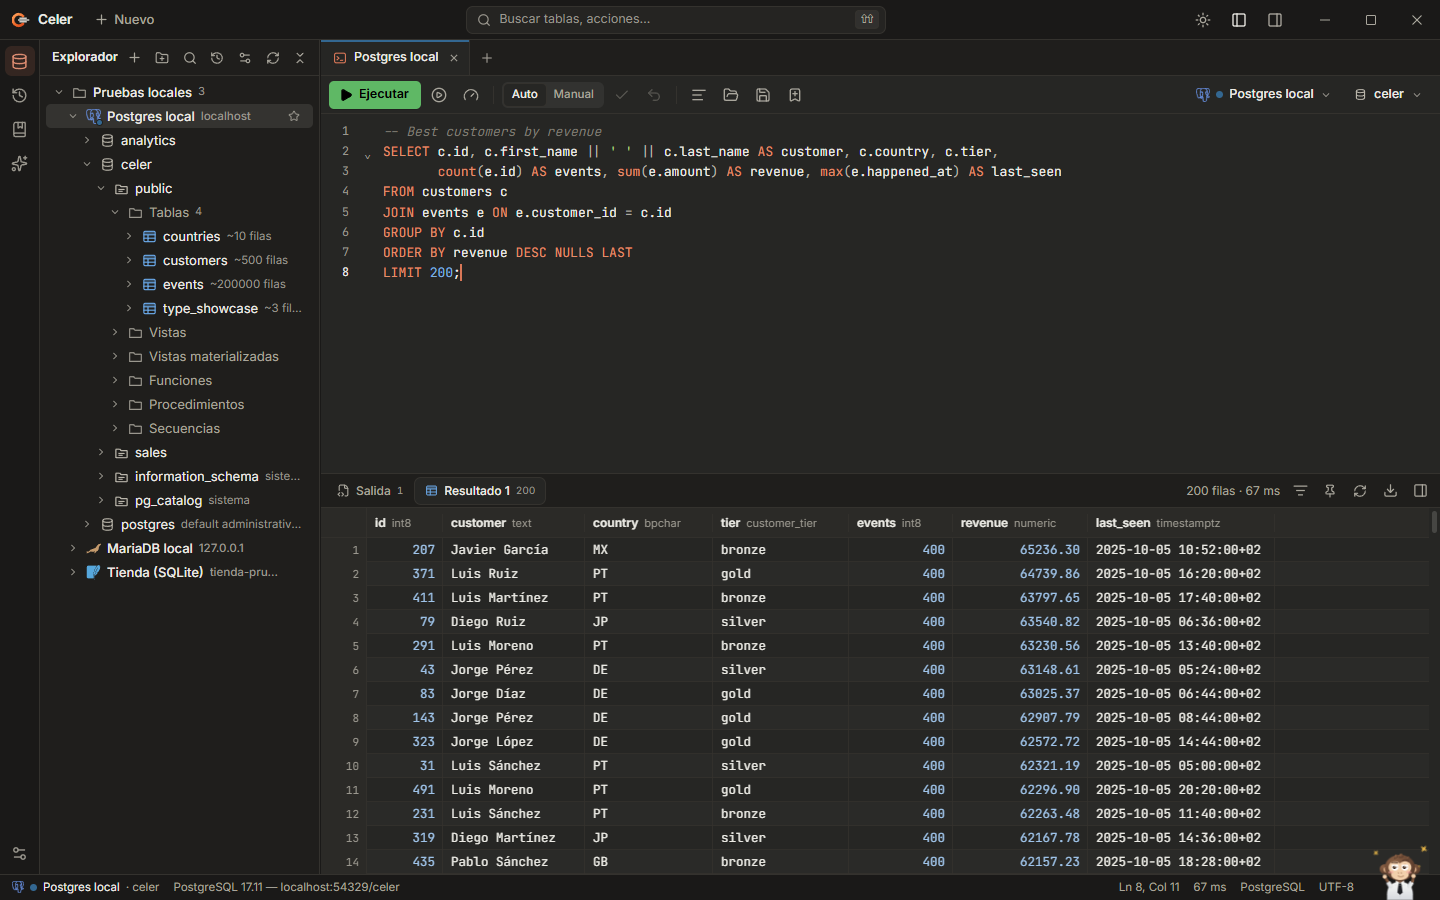This screenshot has height=900, width=1440.
Task: Refresh the query result
Action: point(1360,491)
